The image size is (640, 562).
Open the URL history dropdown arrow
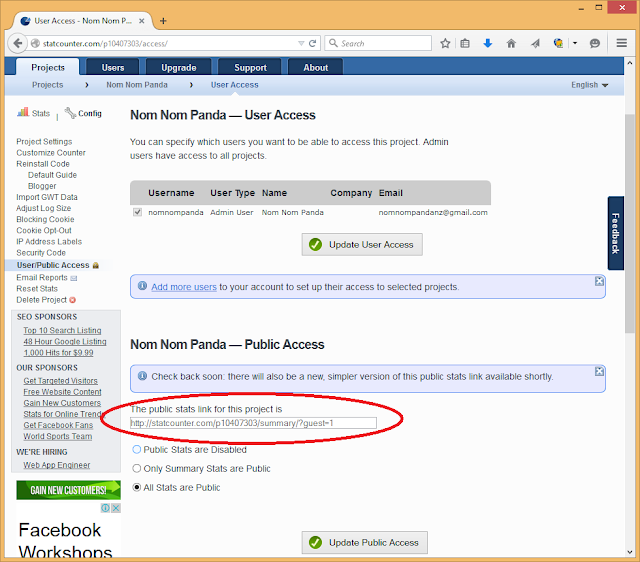pos(301,43)
